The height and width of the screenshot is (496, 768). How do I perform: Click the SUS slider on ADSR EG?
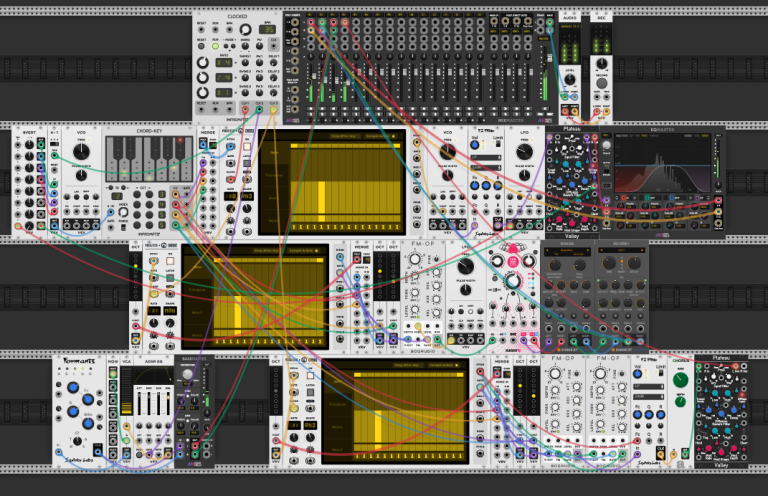click(x=158, y=403)
